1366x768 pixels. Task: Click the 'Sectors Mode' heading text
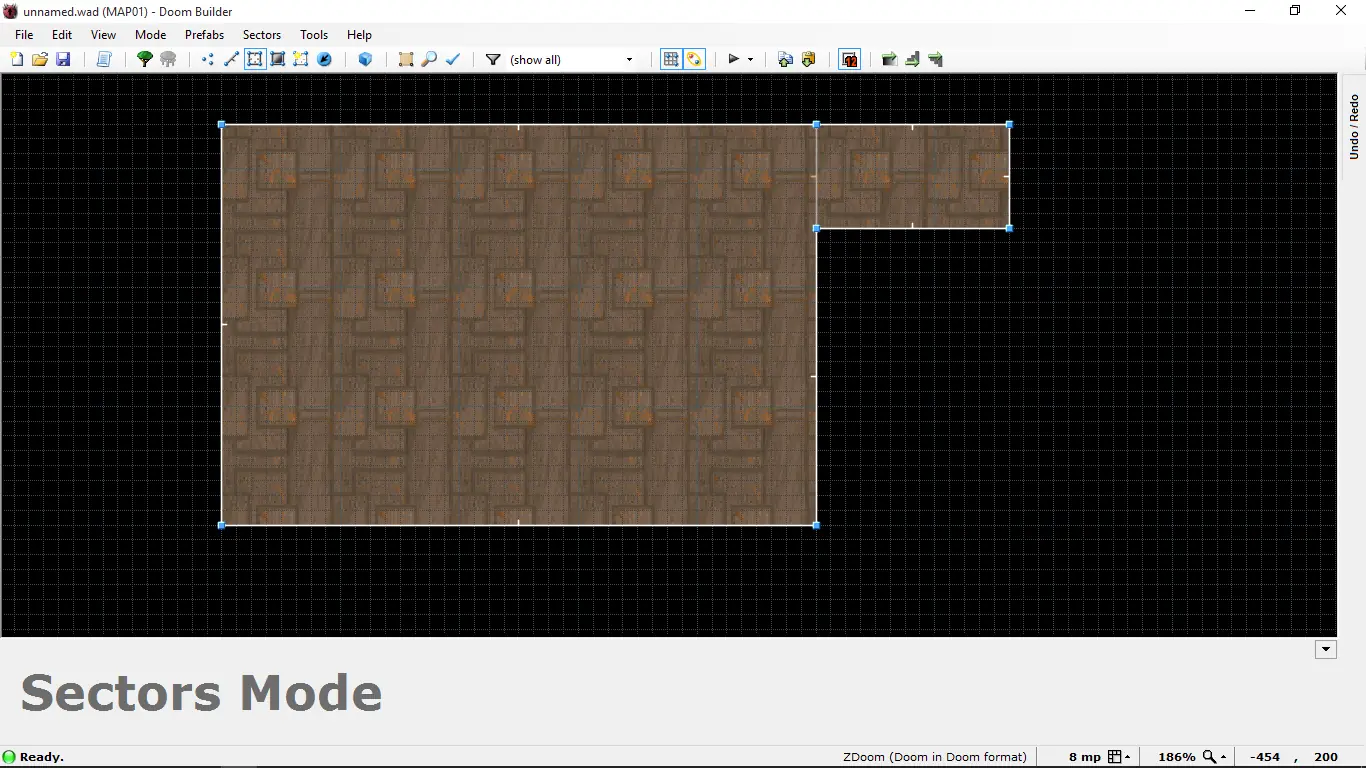point(201,693)
